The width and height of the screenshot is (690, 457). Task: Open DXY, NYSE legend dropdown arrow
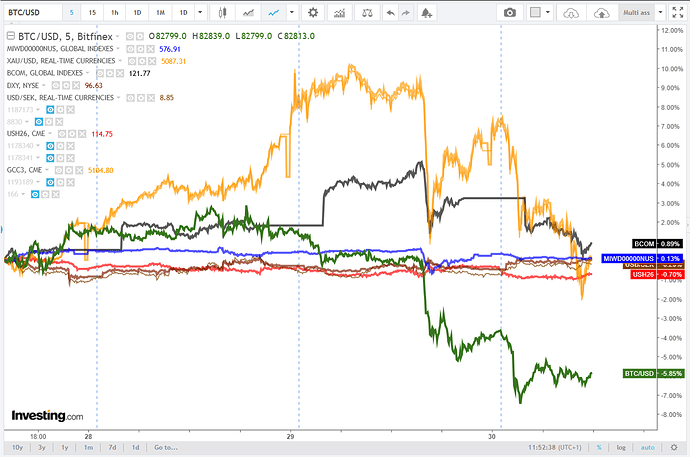pos(44,85)
